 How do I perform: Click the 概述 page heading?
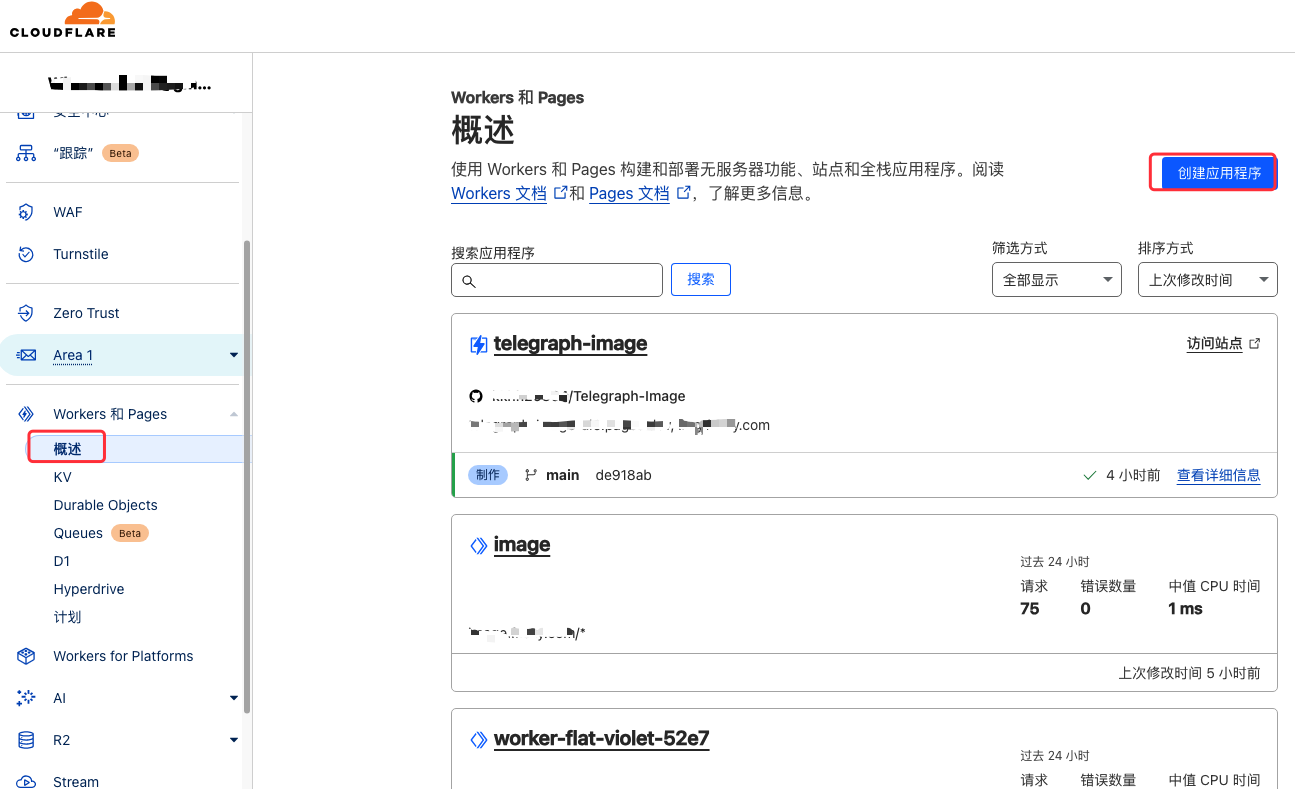point(483,130)
